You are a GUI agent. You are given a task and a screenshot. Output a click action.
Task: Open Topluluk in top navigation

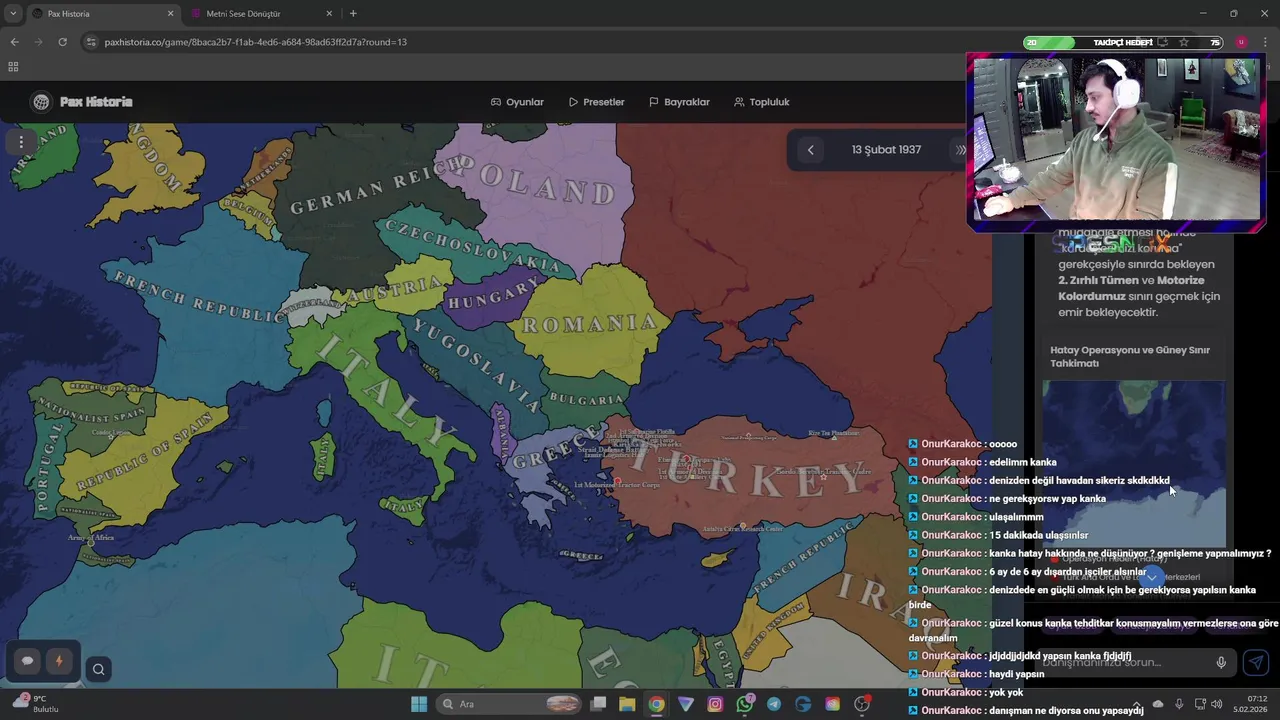coord(761,102)
